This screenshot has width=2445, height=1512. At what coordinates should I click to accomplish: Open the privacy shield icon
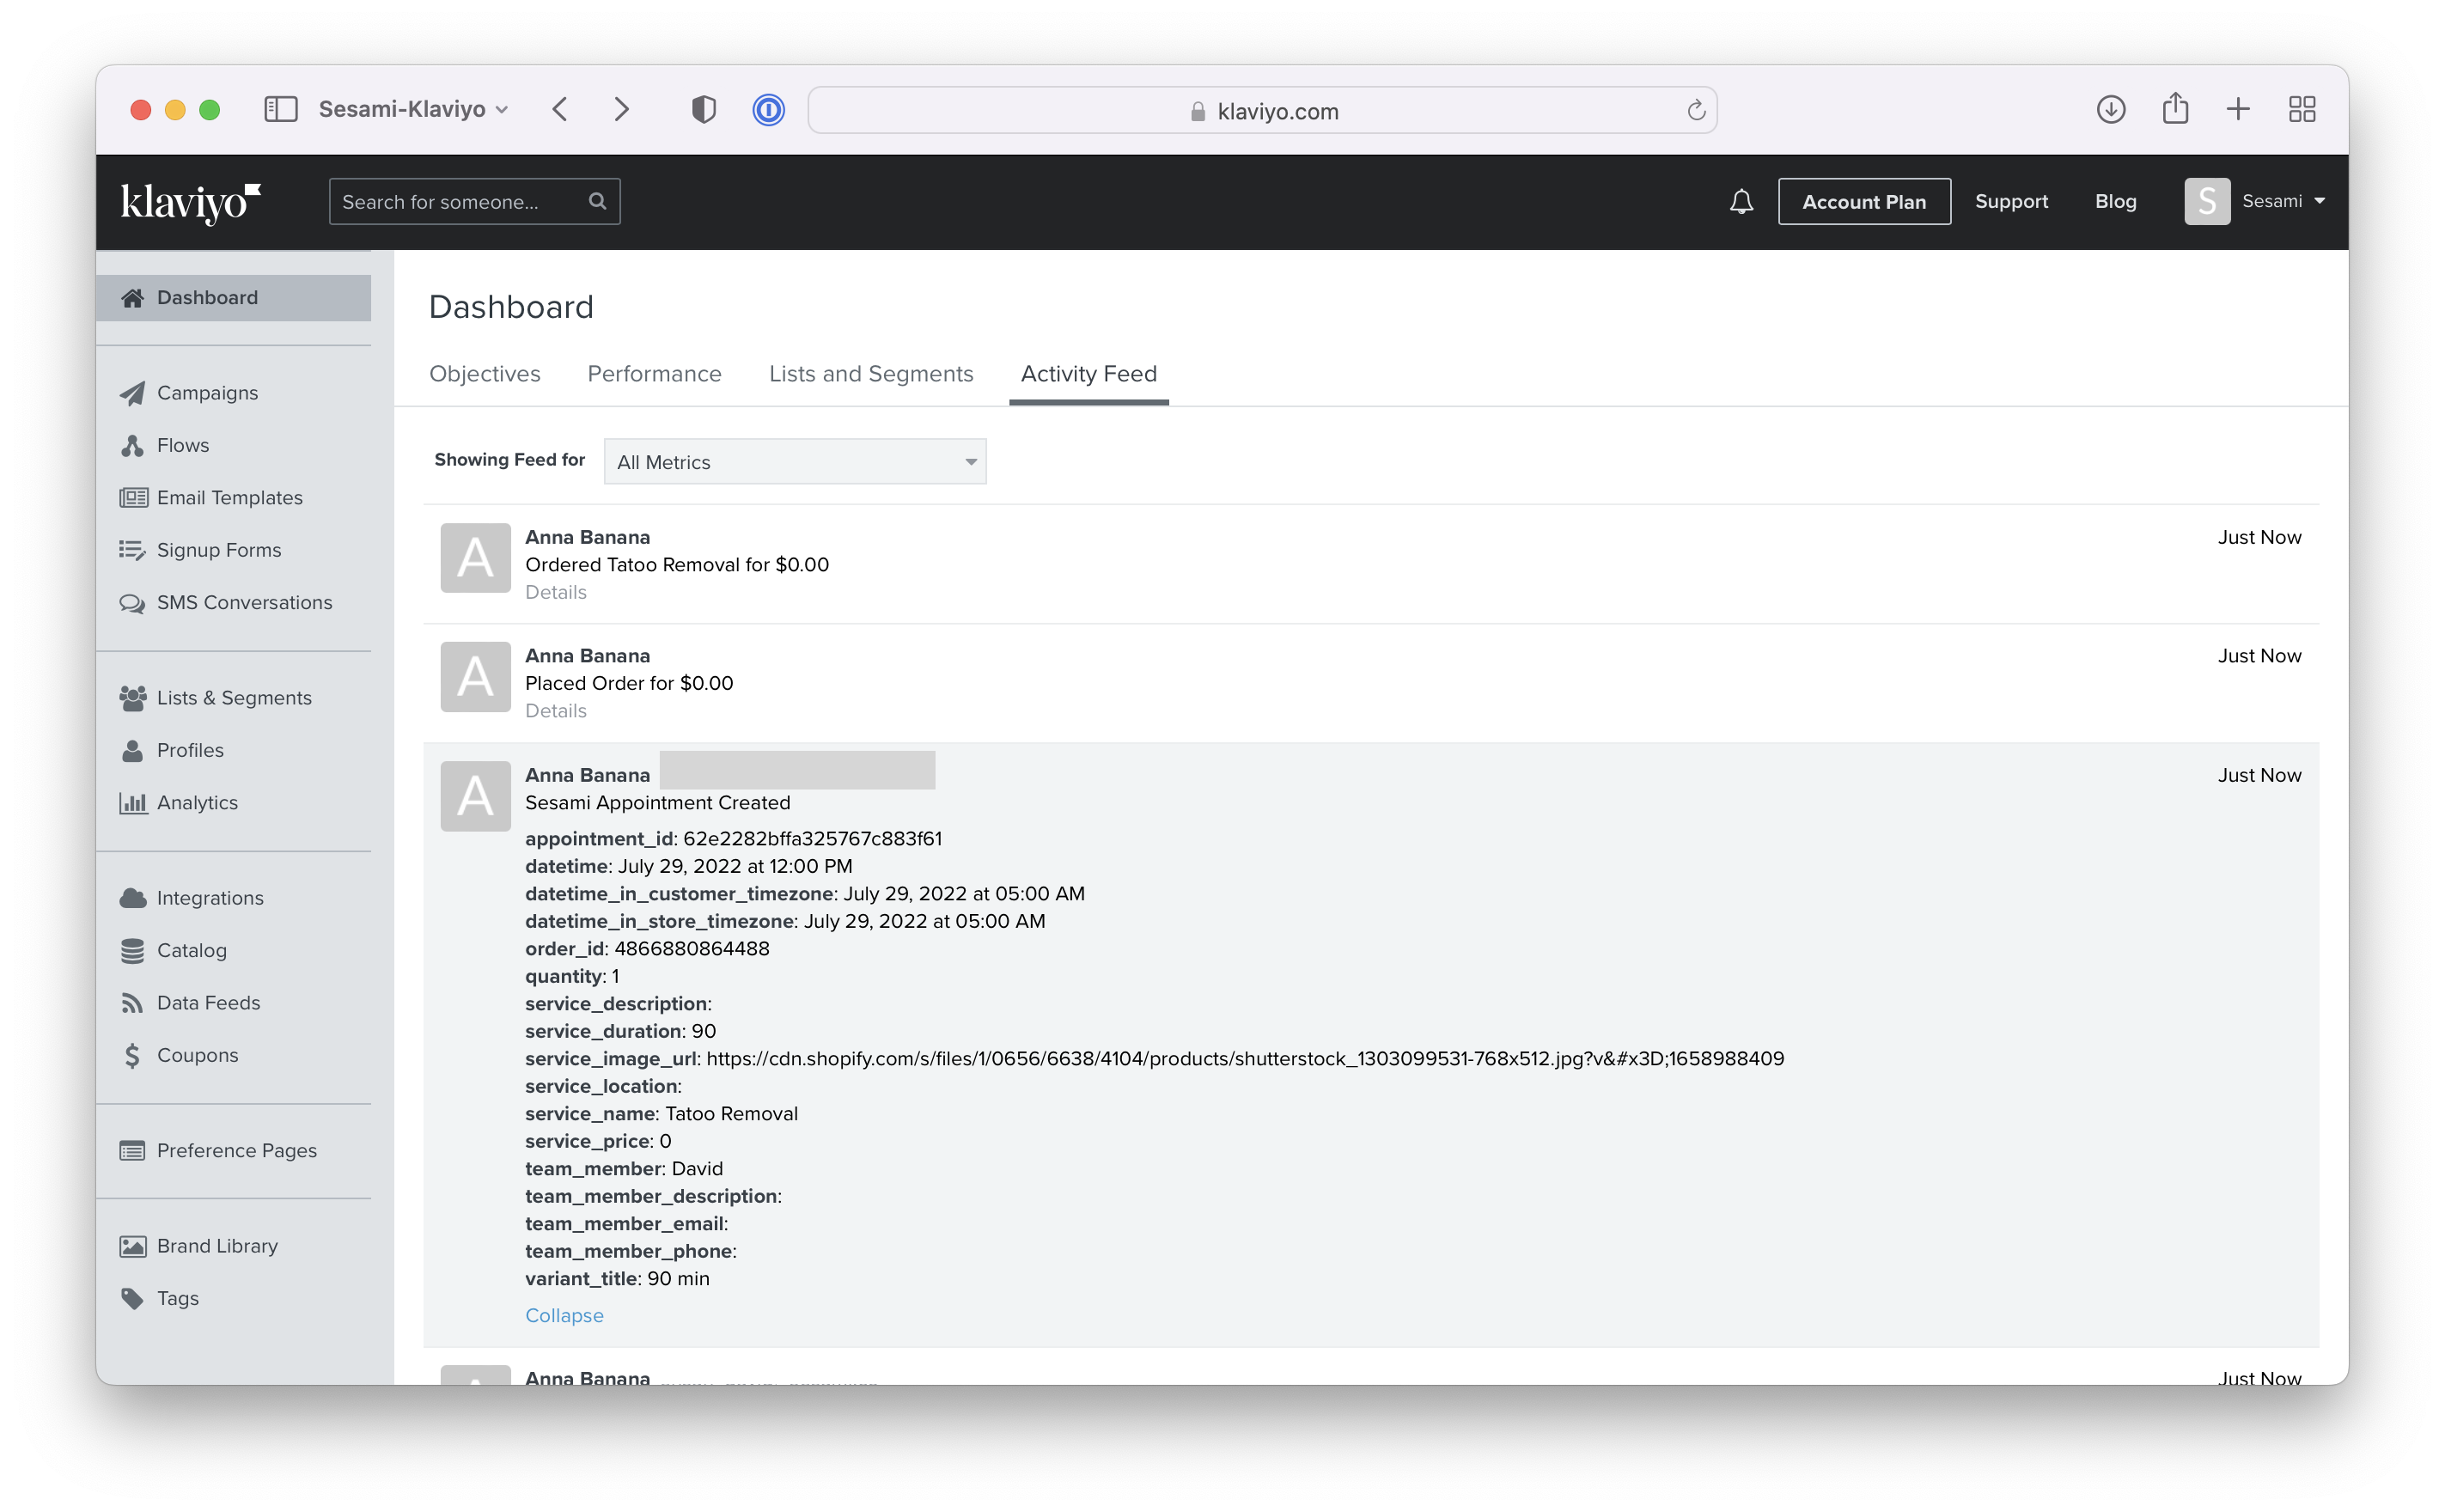pyautogui.click(x=703, y=109)
